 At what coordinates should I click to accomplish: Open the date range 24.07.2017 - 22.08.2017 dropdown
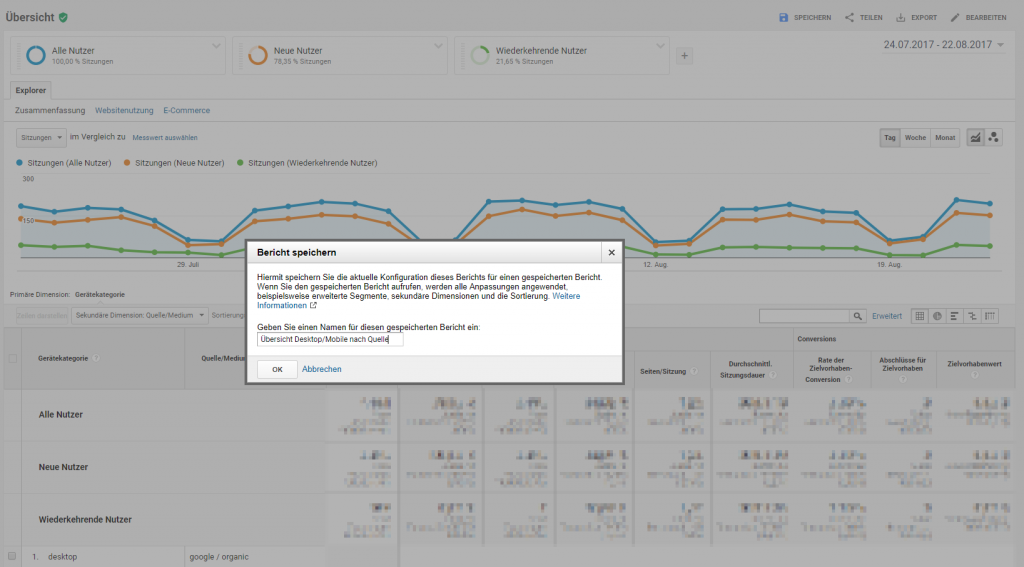[x=943, y=44]
